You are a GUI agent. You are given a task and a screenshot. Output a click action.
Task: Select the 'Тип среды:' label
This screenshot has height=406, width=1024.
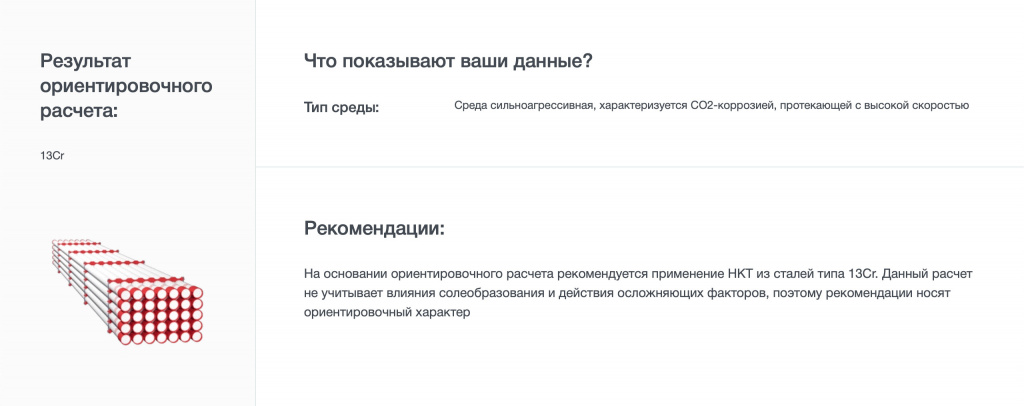341,107
